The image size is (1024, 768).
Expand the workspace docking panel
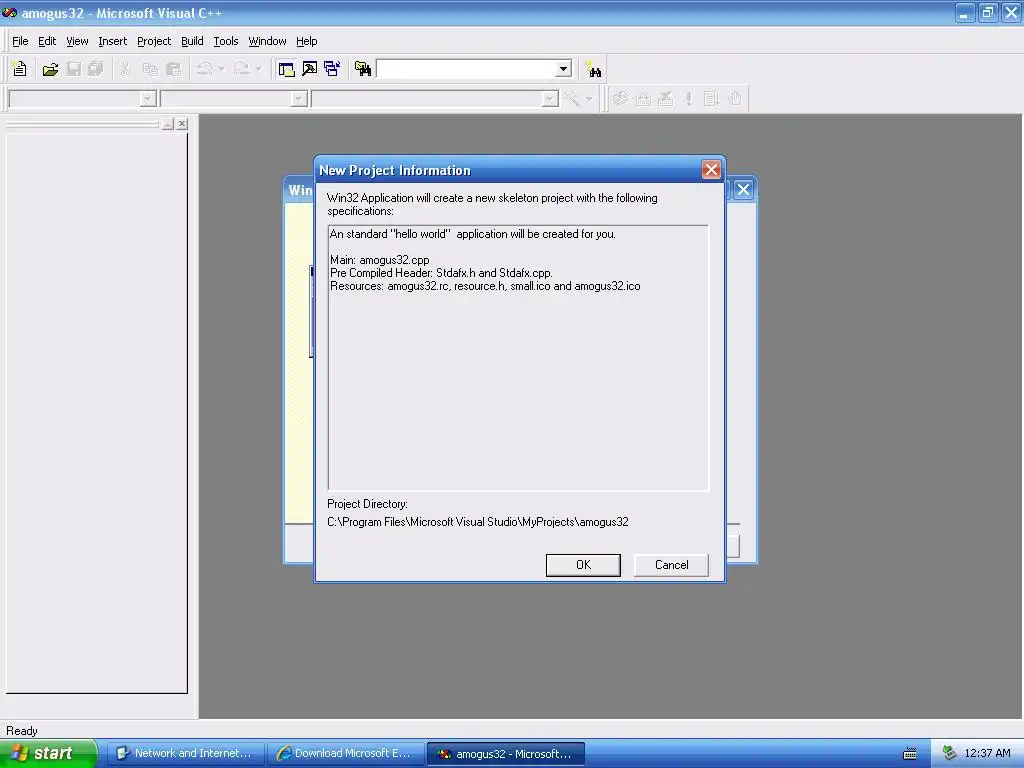(168, 123)
